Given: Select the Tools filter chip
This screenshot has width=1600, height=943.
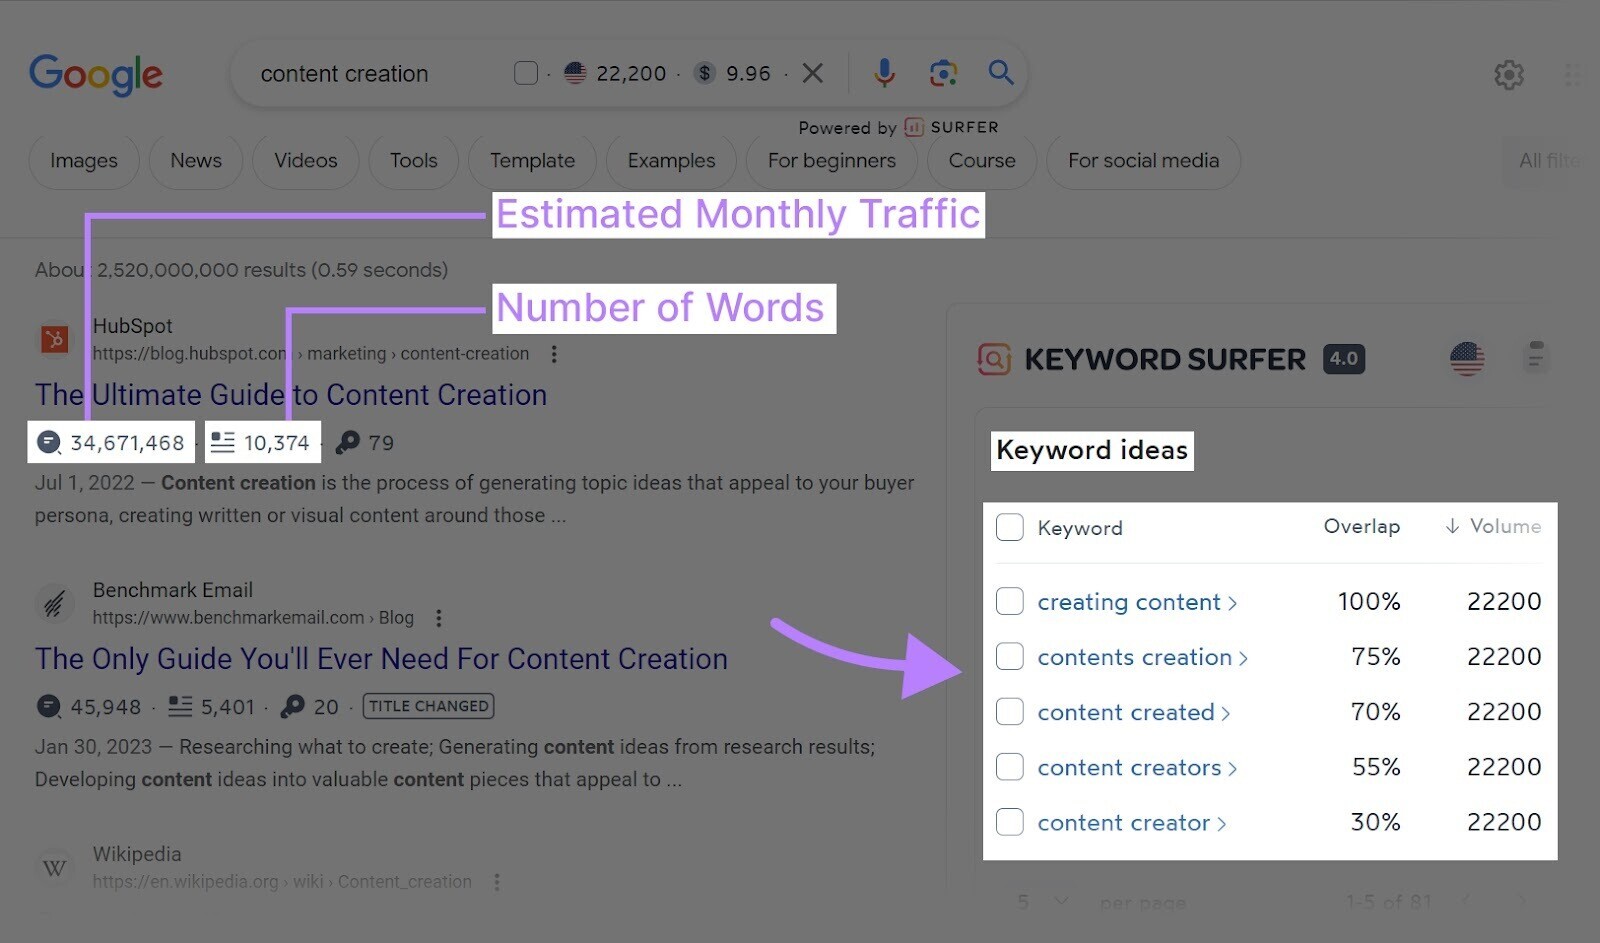Looking at the screenshot, I should 414,161.
